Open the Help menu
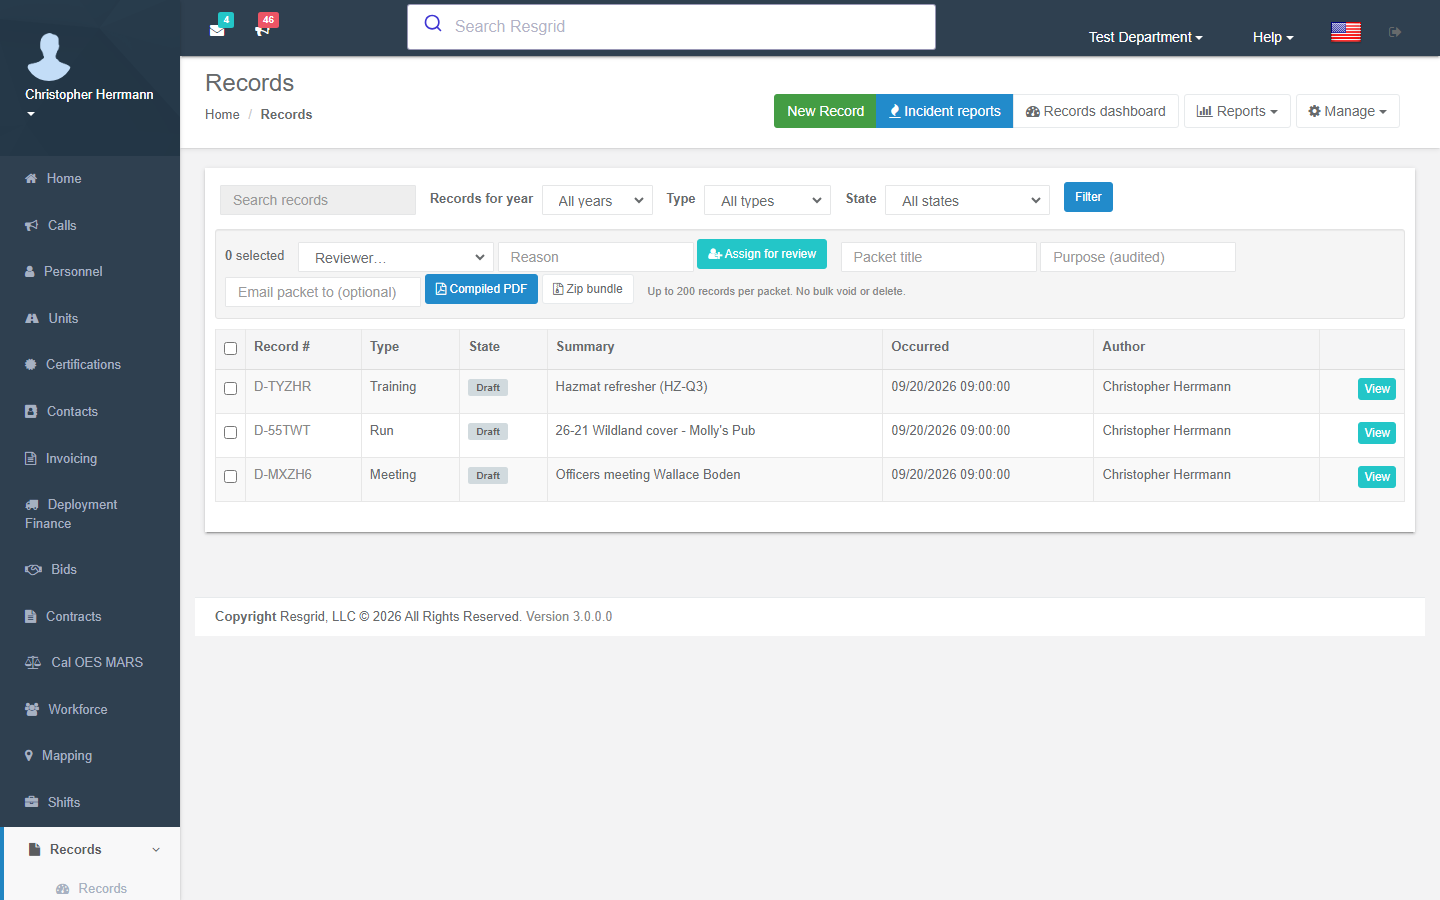The height and width of the screenshot is (900, 1440). click(x=1273, y=37)
